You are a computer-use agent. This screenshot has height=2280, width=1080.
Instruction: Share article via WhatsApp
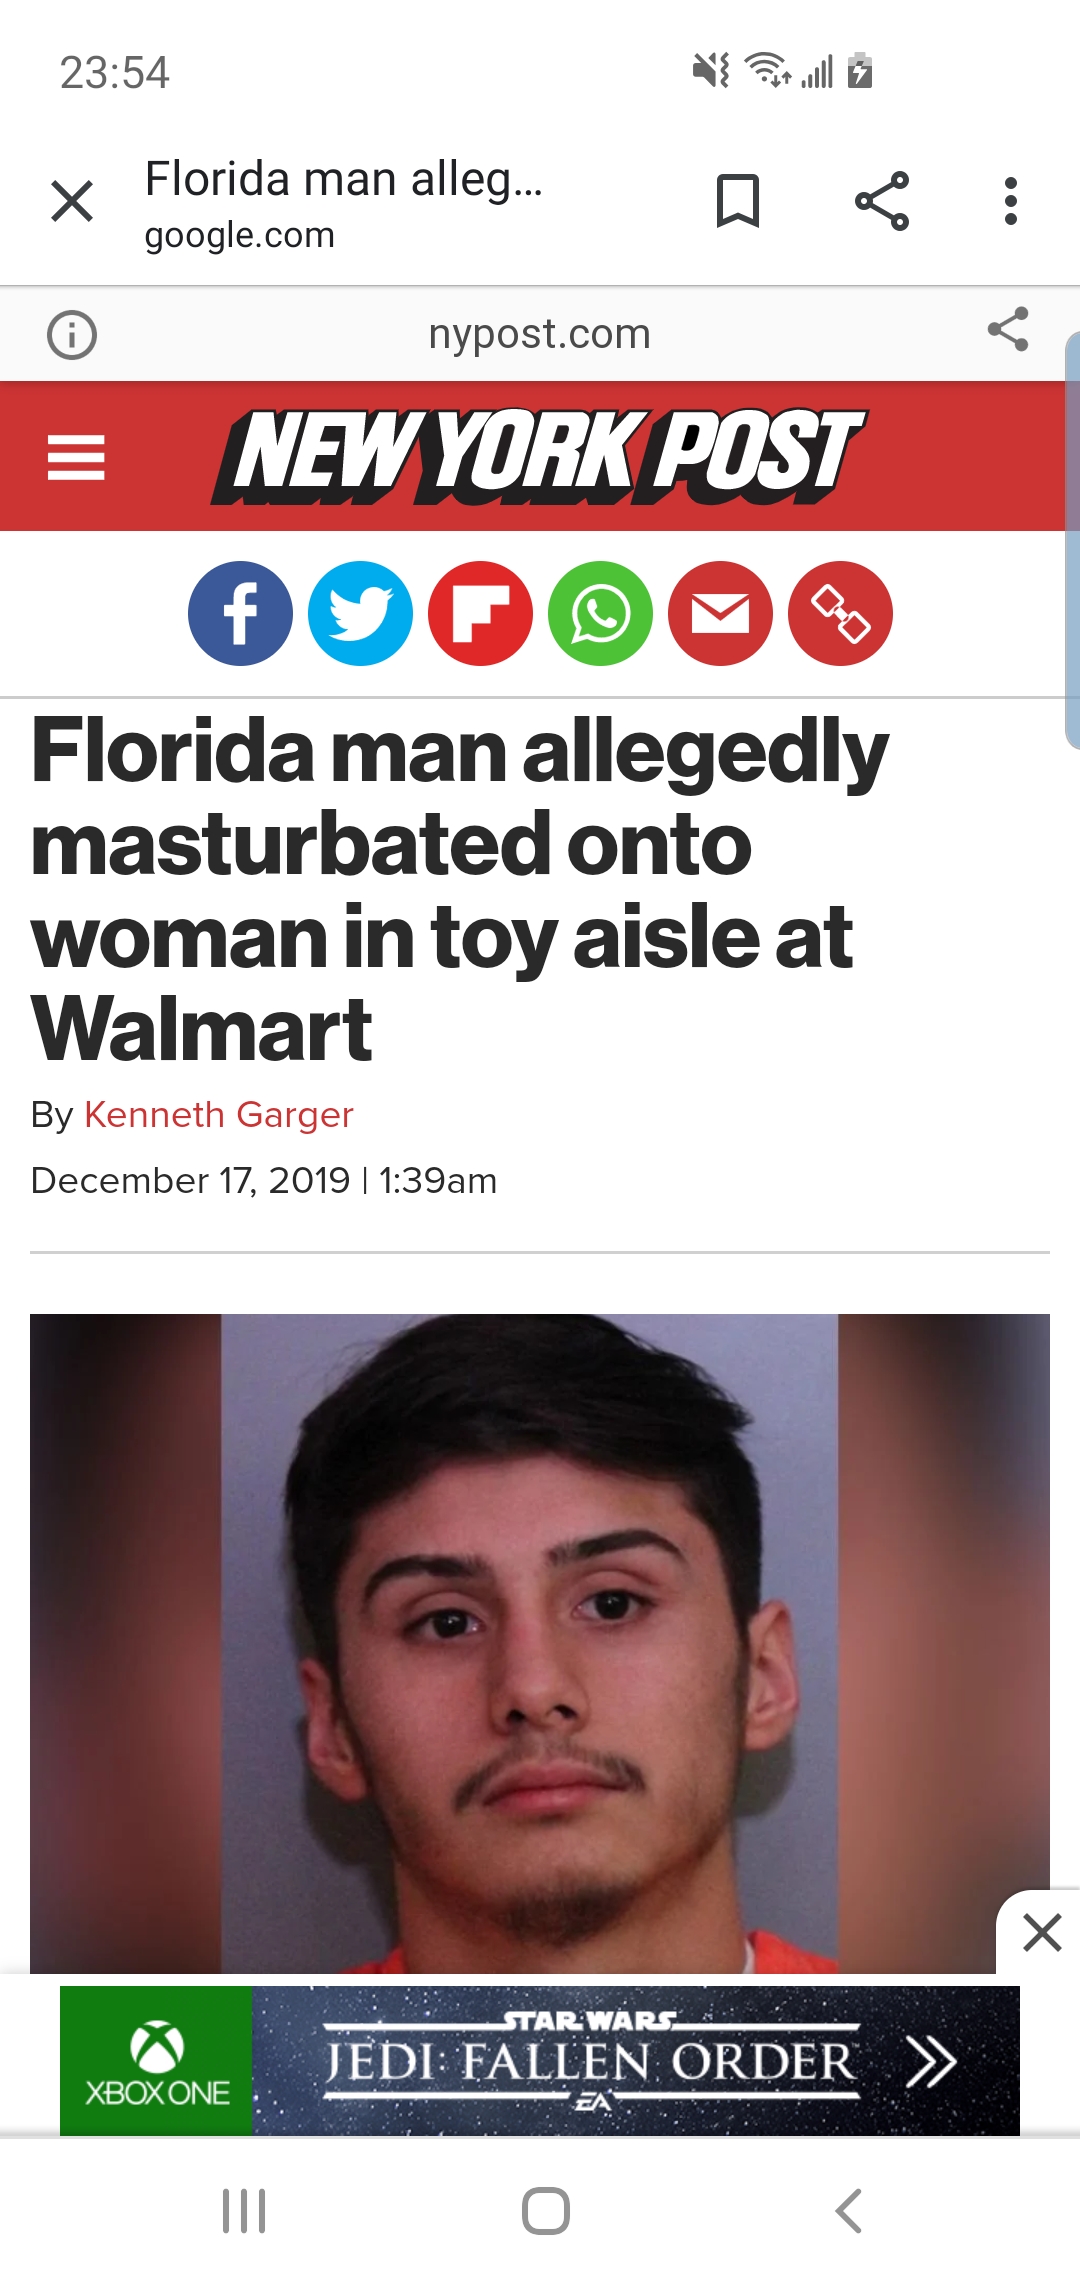click(600, 613)
